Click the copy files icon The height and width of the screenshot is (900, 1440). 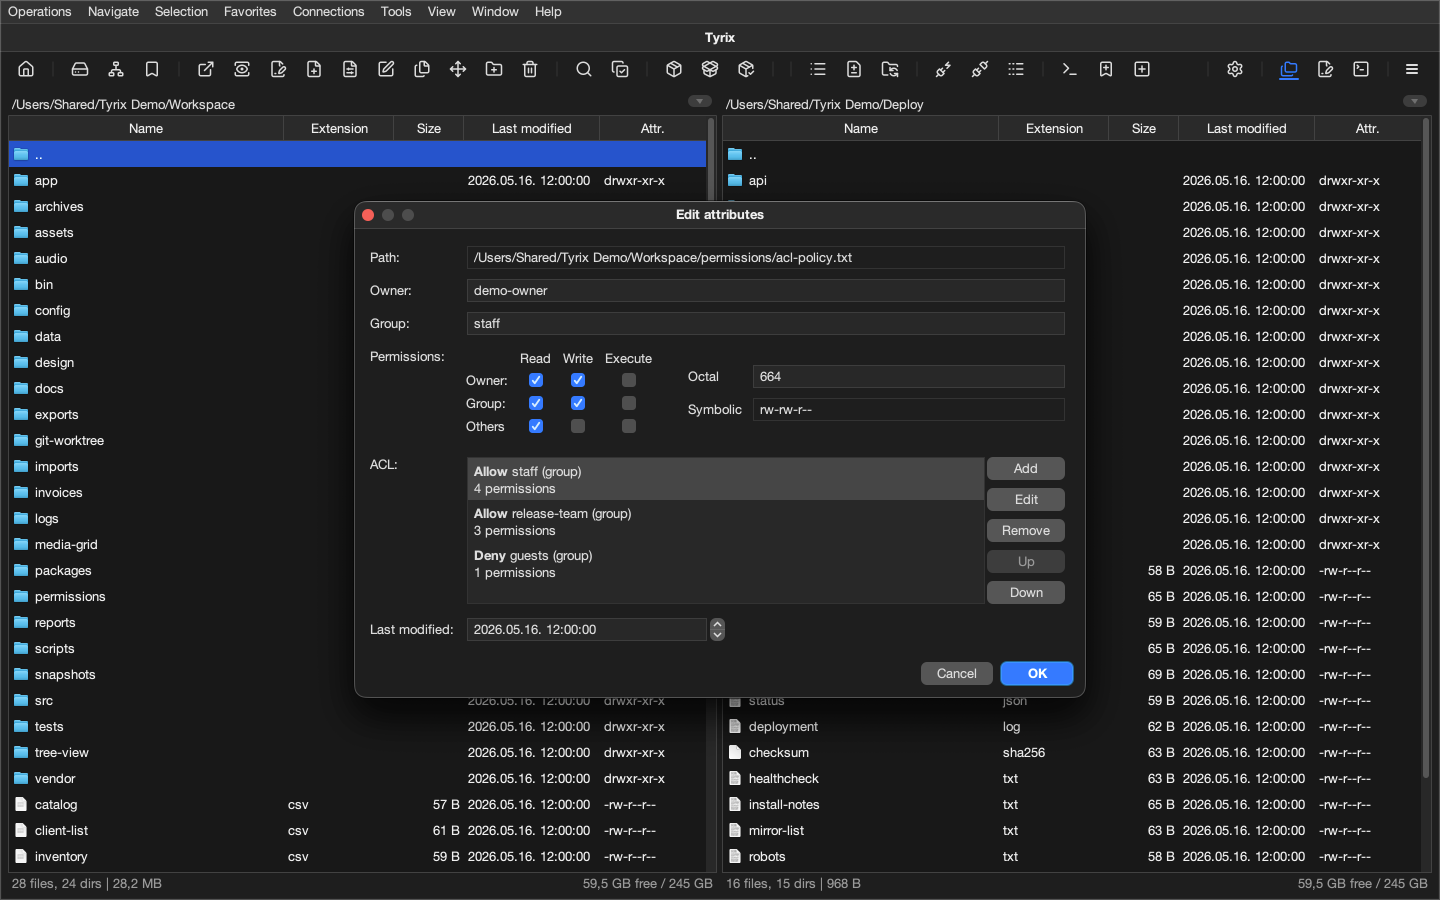point(422,69)
